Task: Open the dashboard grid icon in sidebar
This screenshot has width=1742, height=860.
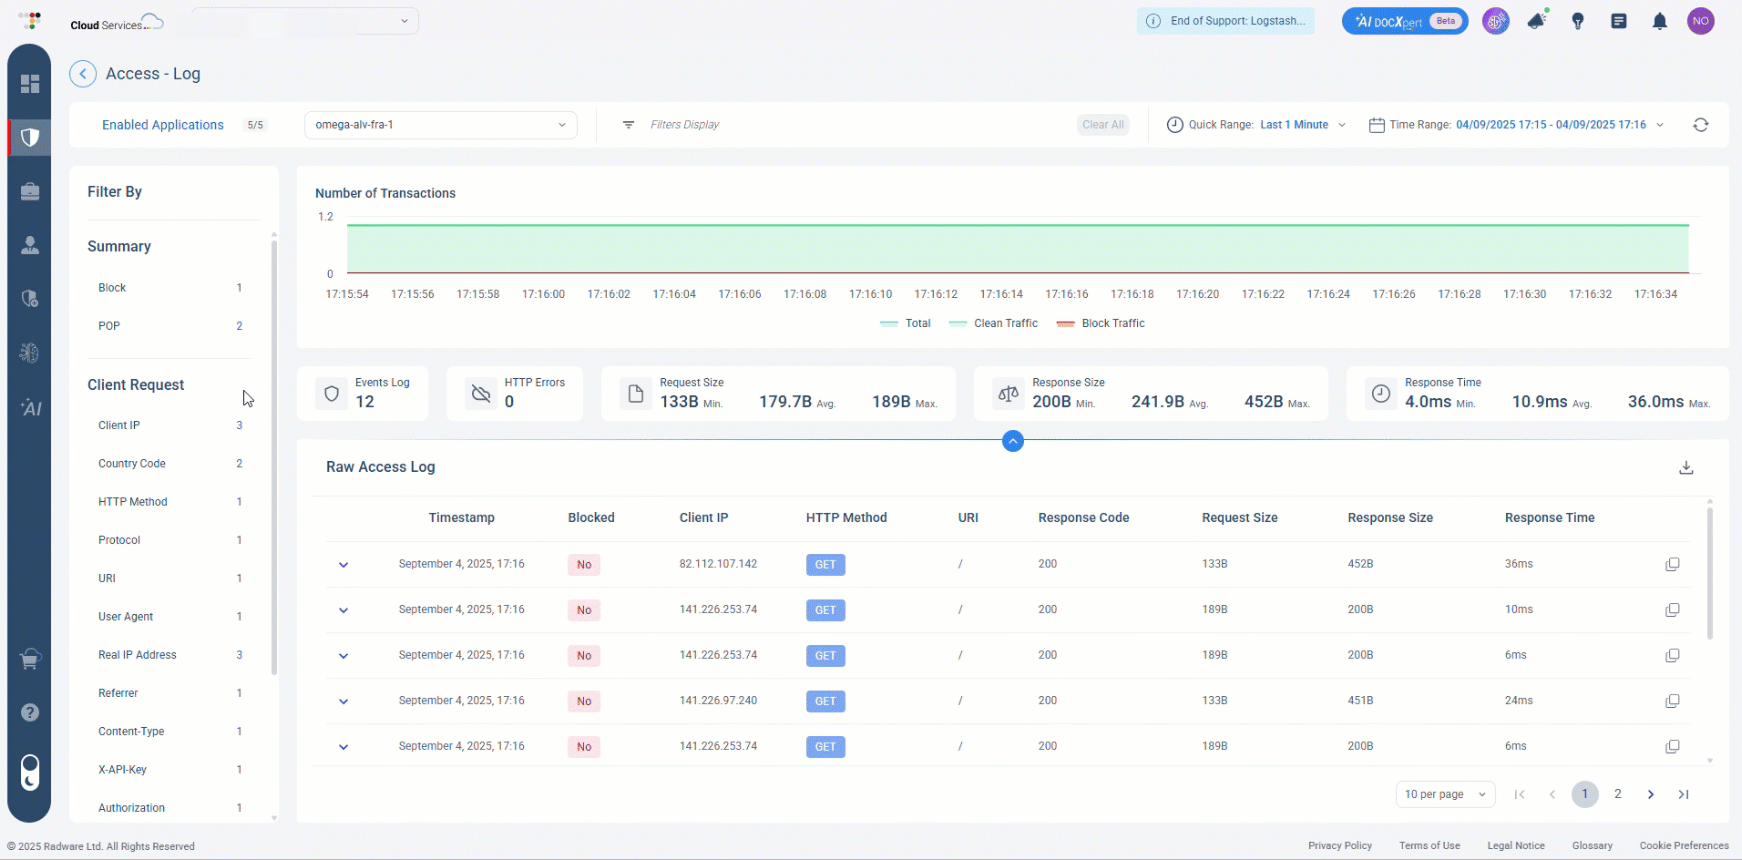Action: (x=30, y=84)
